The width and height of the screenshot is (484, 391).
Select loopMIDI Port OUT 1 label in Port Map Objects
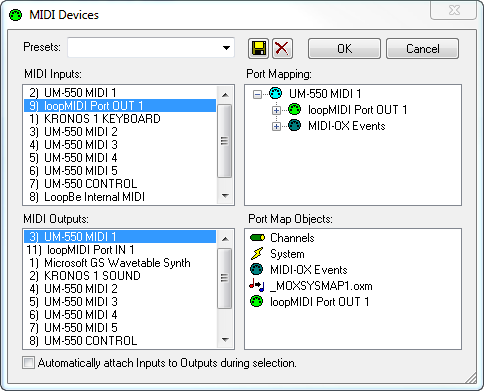click(320, 302)
